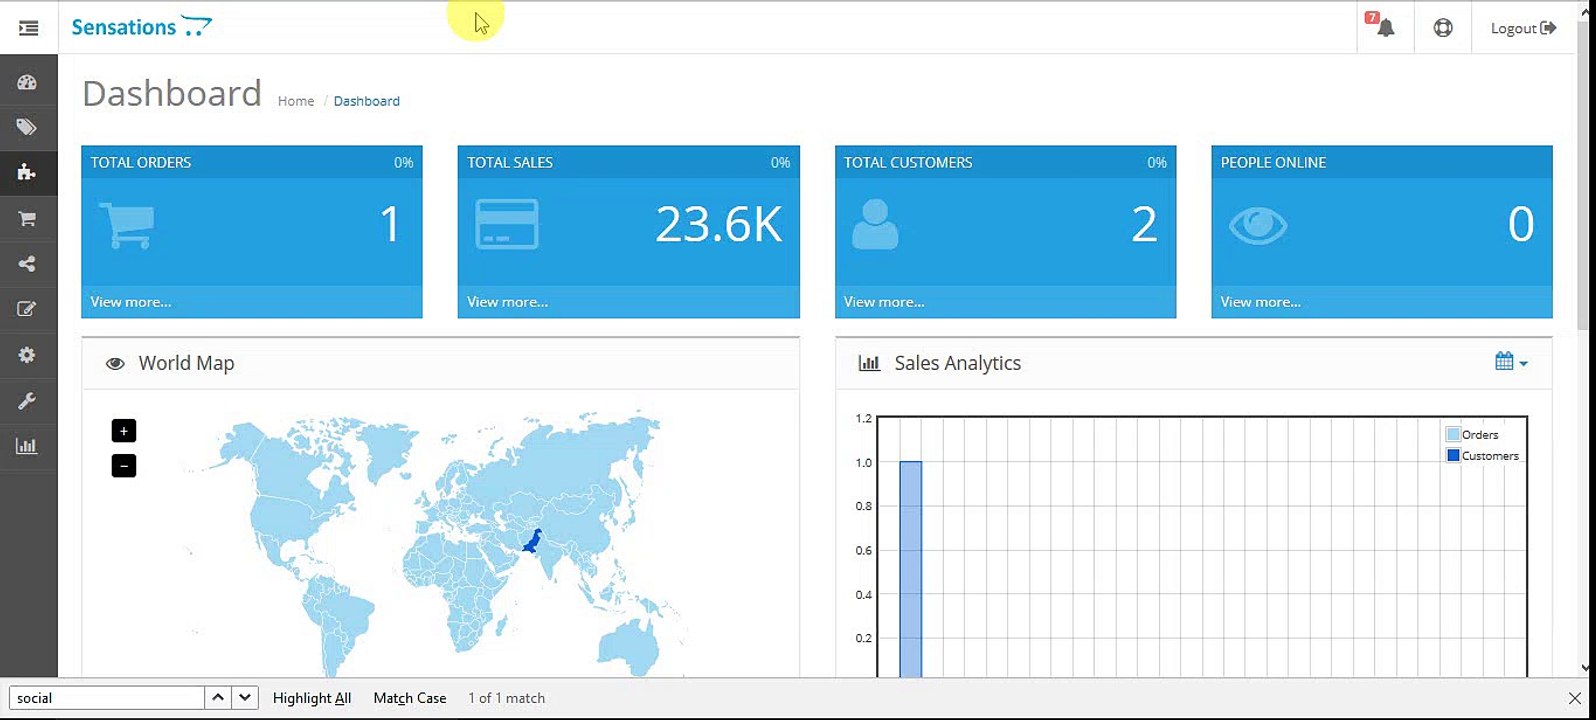Click the notifications bell icon
The height and width of the screenshot is (720, 1596).
click(1384, 28)
